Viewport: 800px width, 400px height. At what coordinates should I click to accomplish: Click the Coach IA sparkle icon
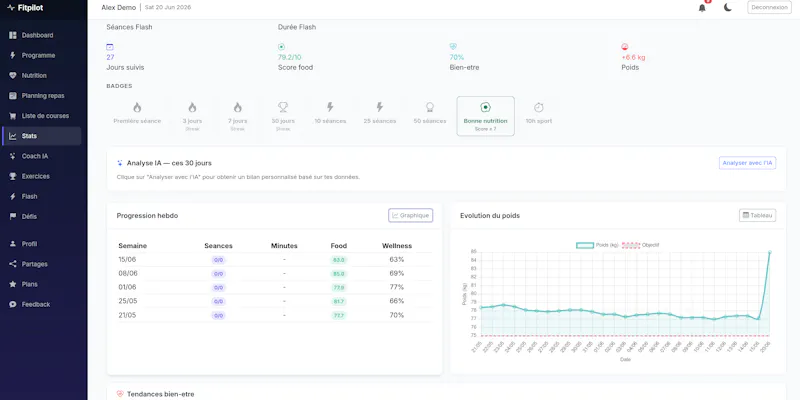[x=13, y=156]
